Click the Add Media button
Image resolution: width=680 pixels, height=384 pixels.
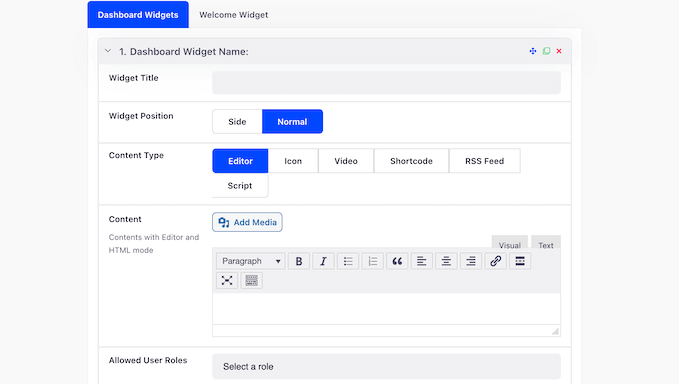[247, 222]
